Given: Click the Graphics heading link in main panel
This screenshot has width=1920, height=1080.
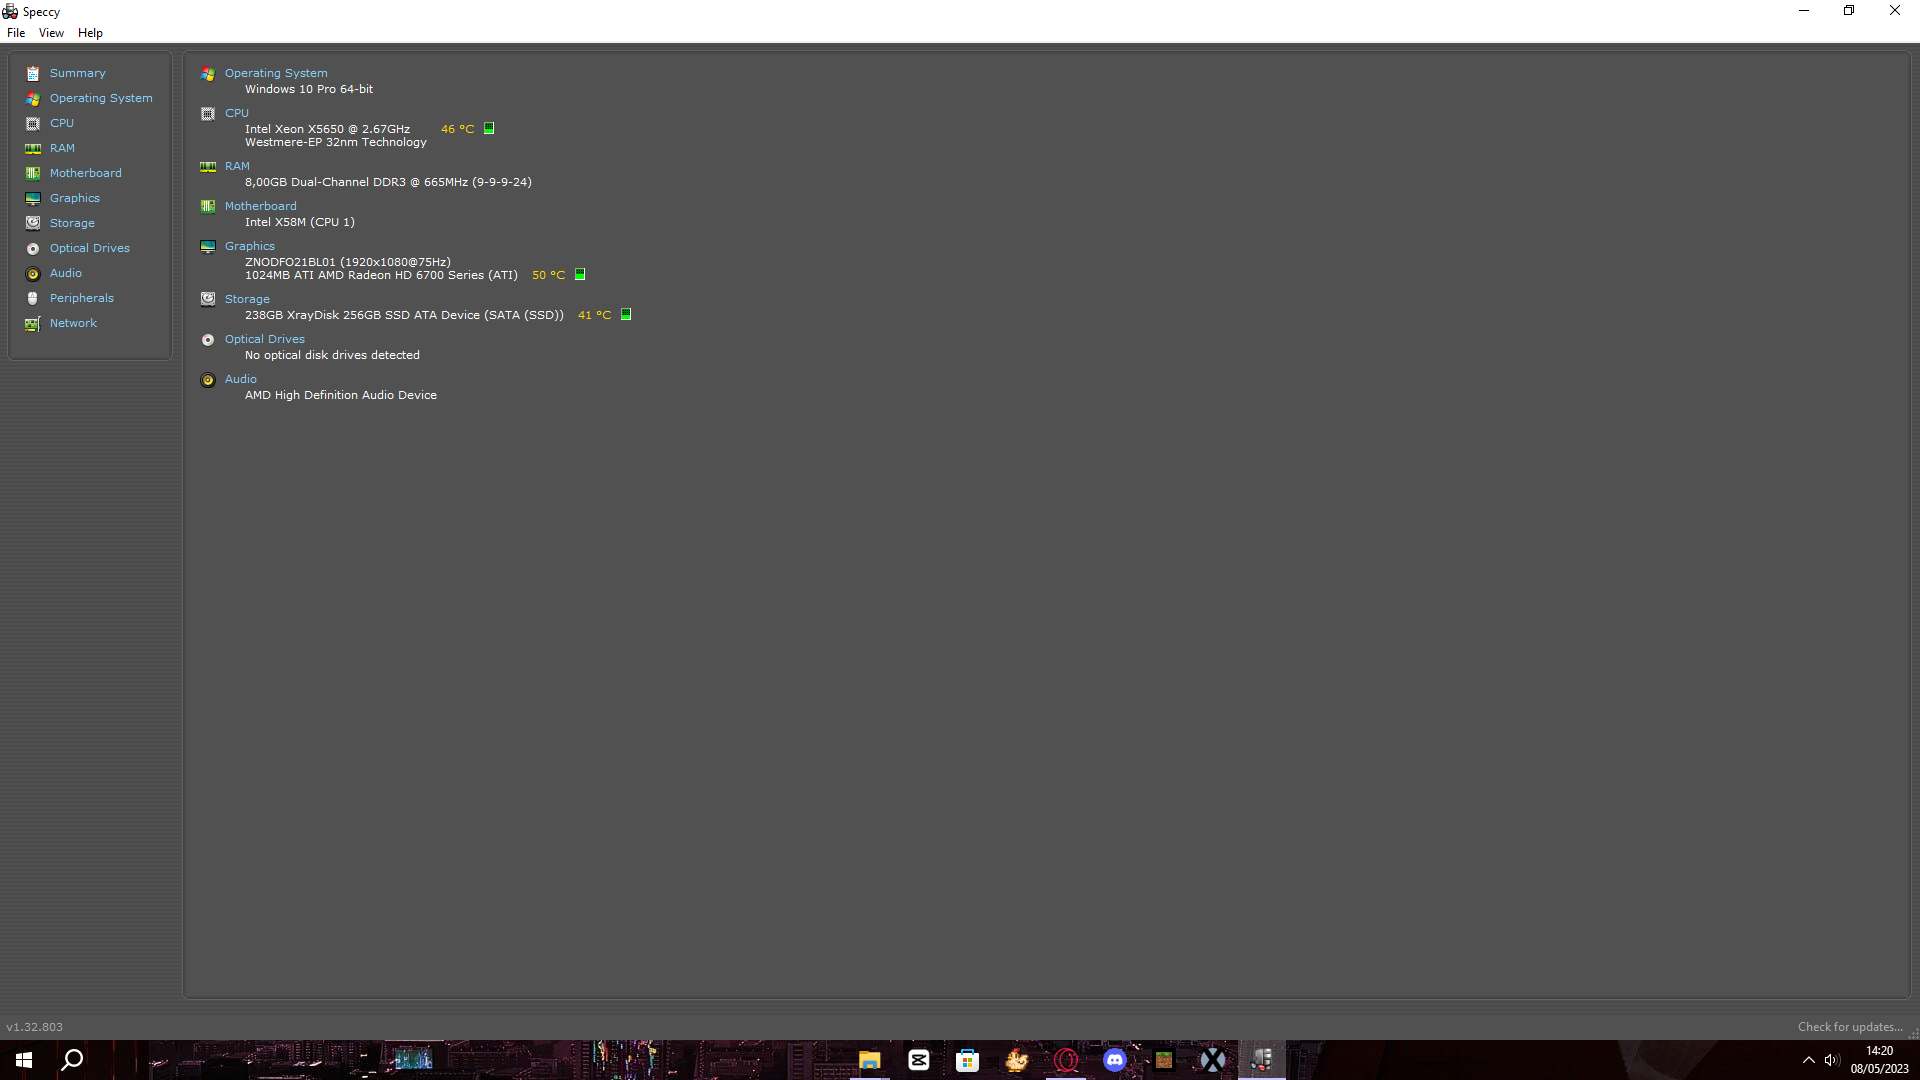Looking at the screenshot, I should [x=250, y=246].
